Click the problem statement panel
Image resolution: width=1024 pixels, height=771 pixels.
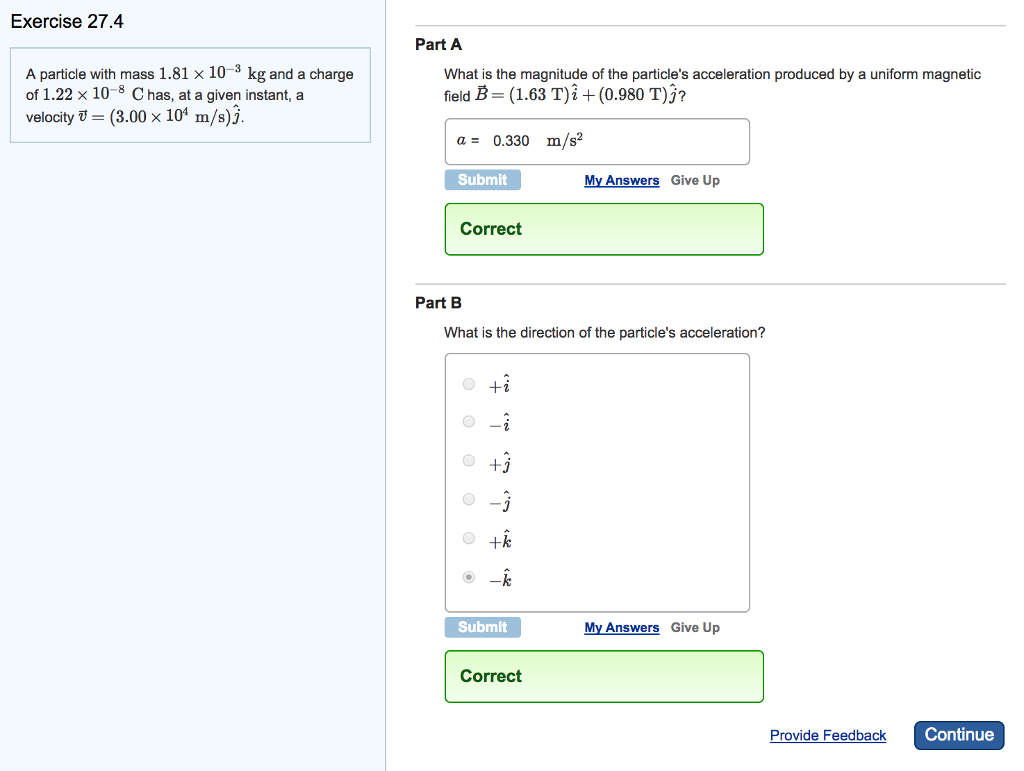point(190,95)
